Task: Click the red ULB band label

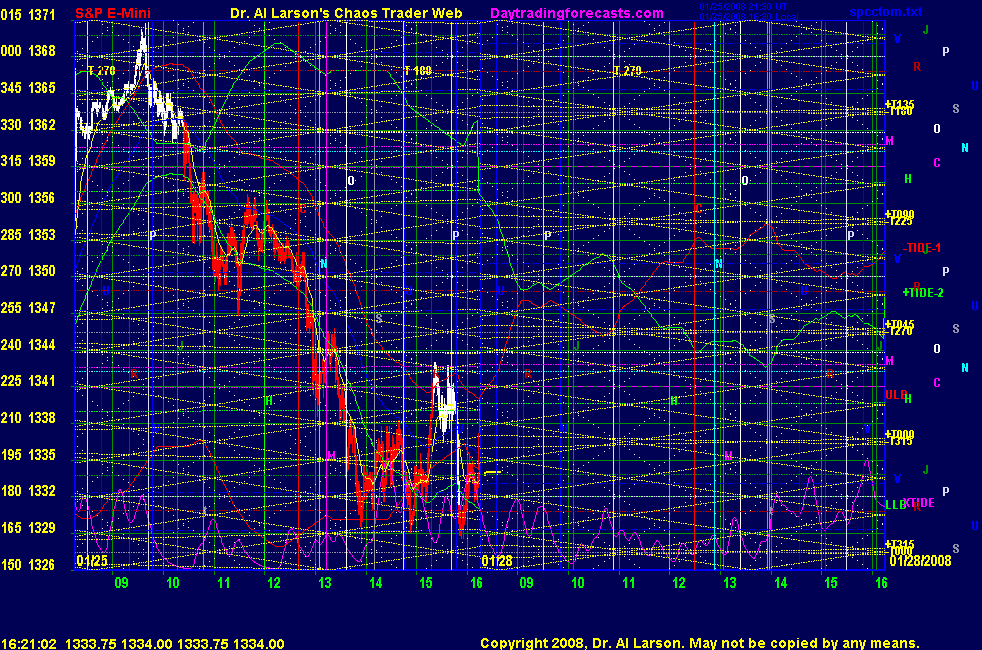Action: pos(896,395)
